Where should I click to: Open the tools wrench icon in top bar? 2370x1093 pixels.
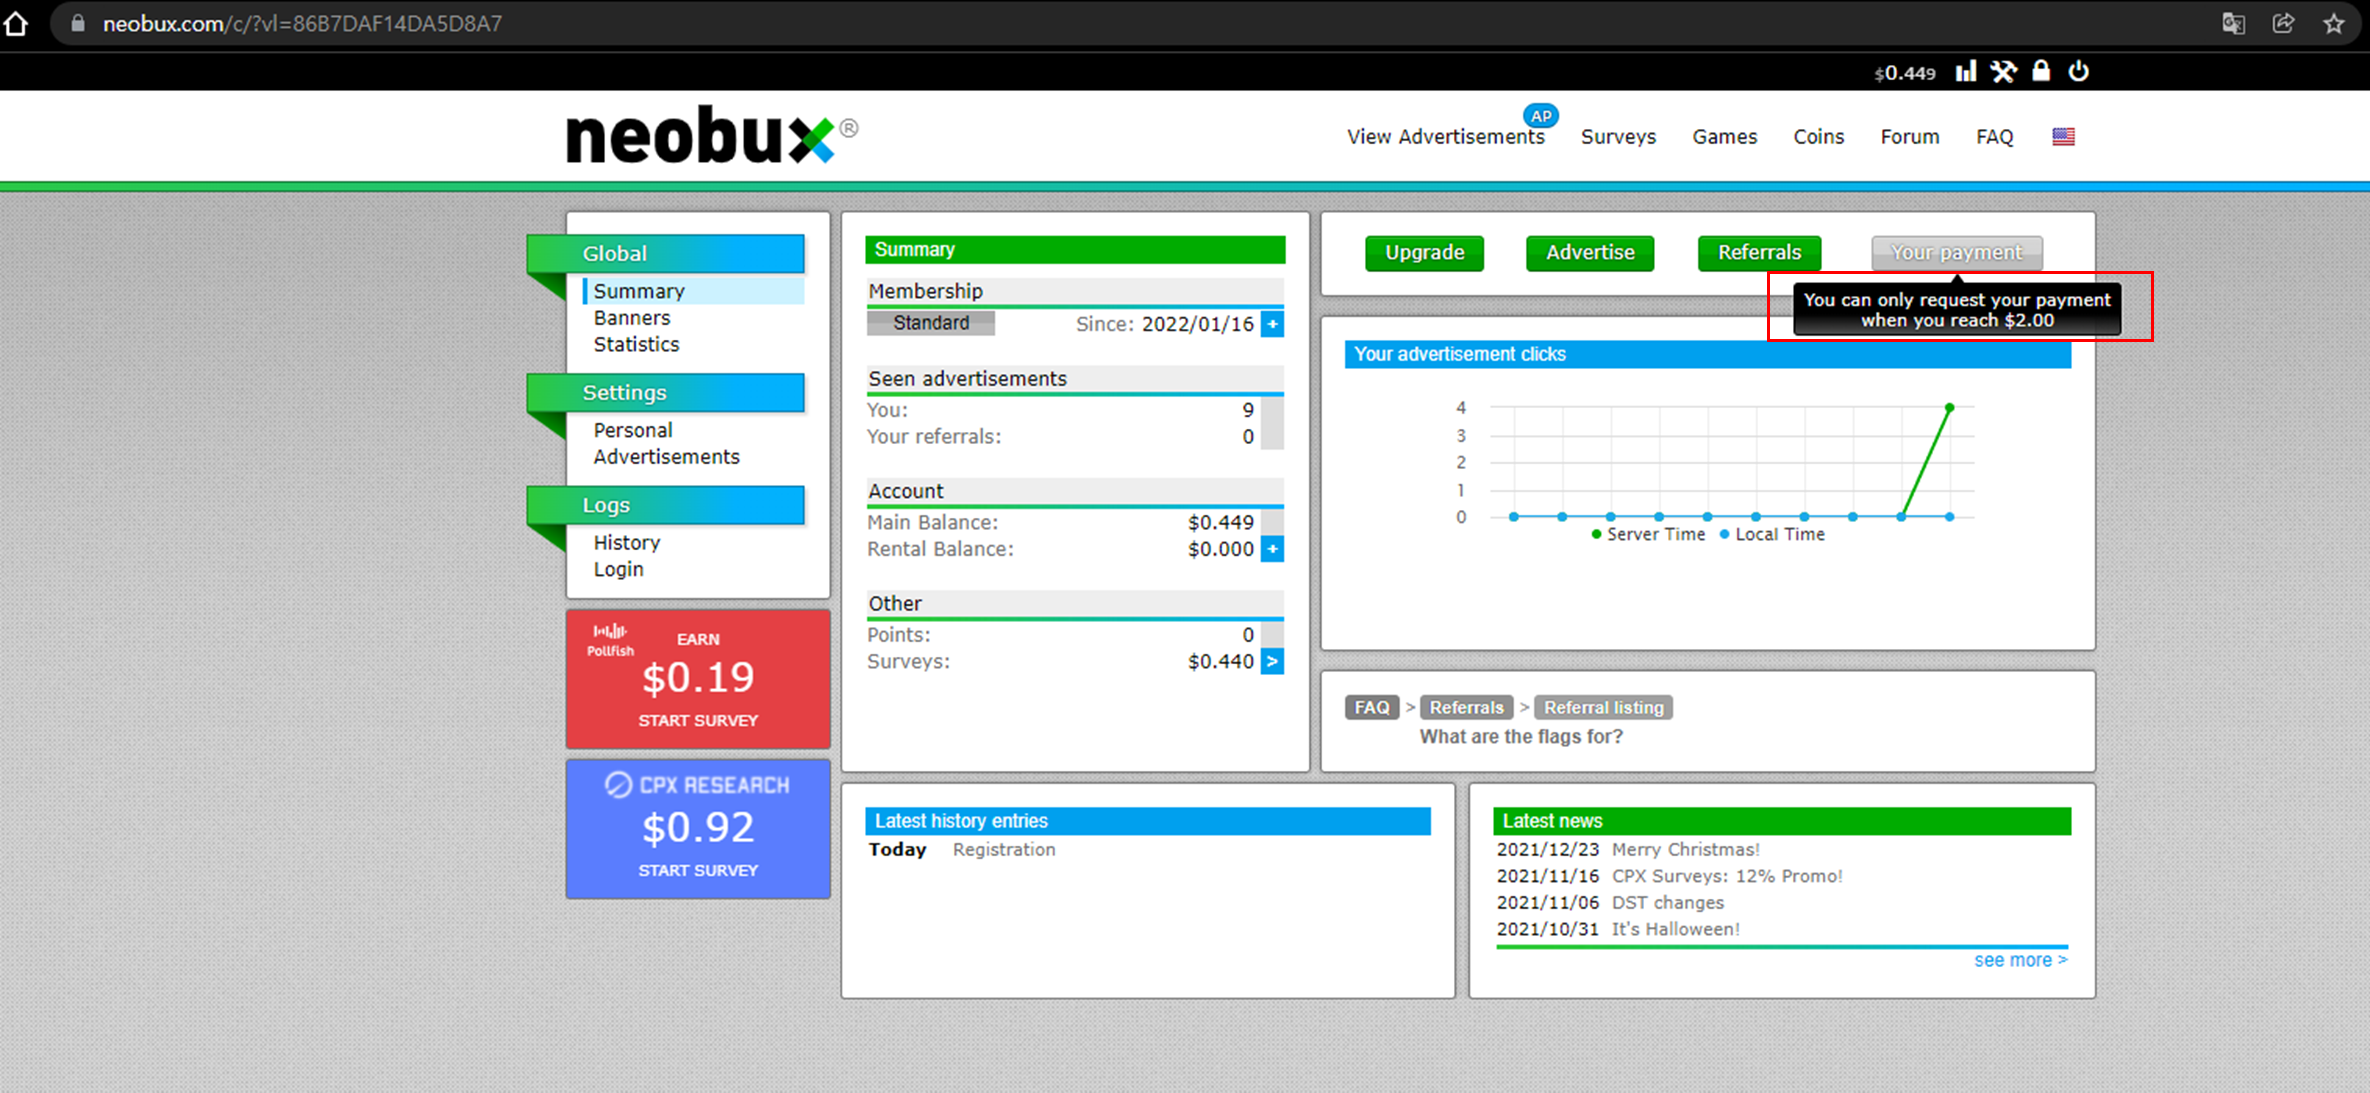coord(2003,71)
